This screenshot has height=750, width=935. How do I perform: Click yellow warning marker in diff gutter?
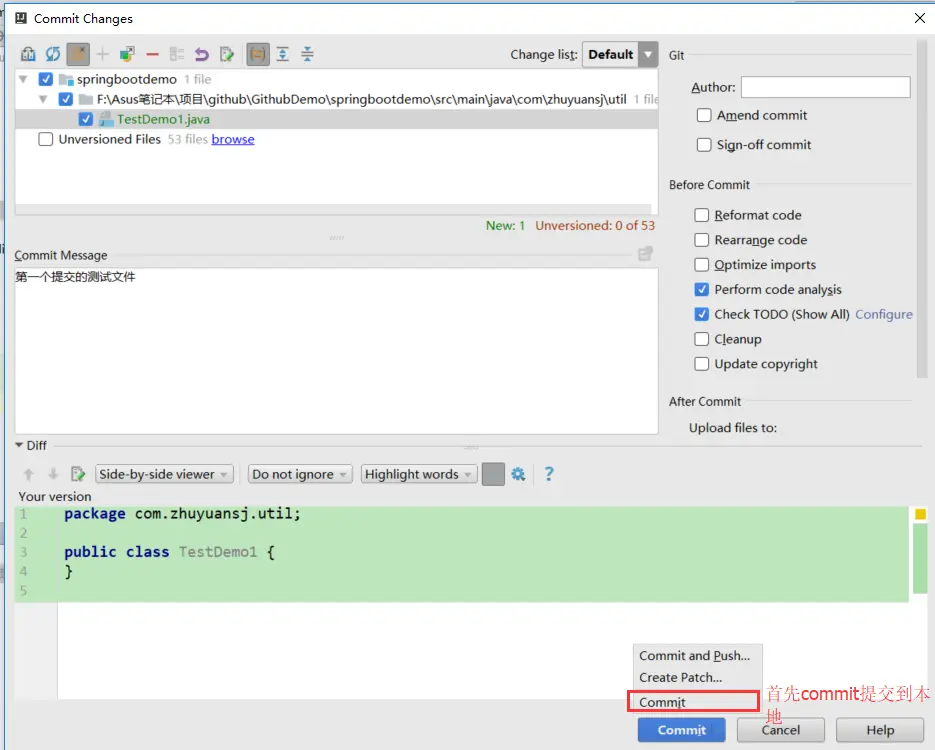pyautogui.click(x=920, y=514)
